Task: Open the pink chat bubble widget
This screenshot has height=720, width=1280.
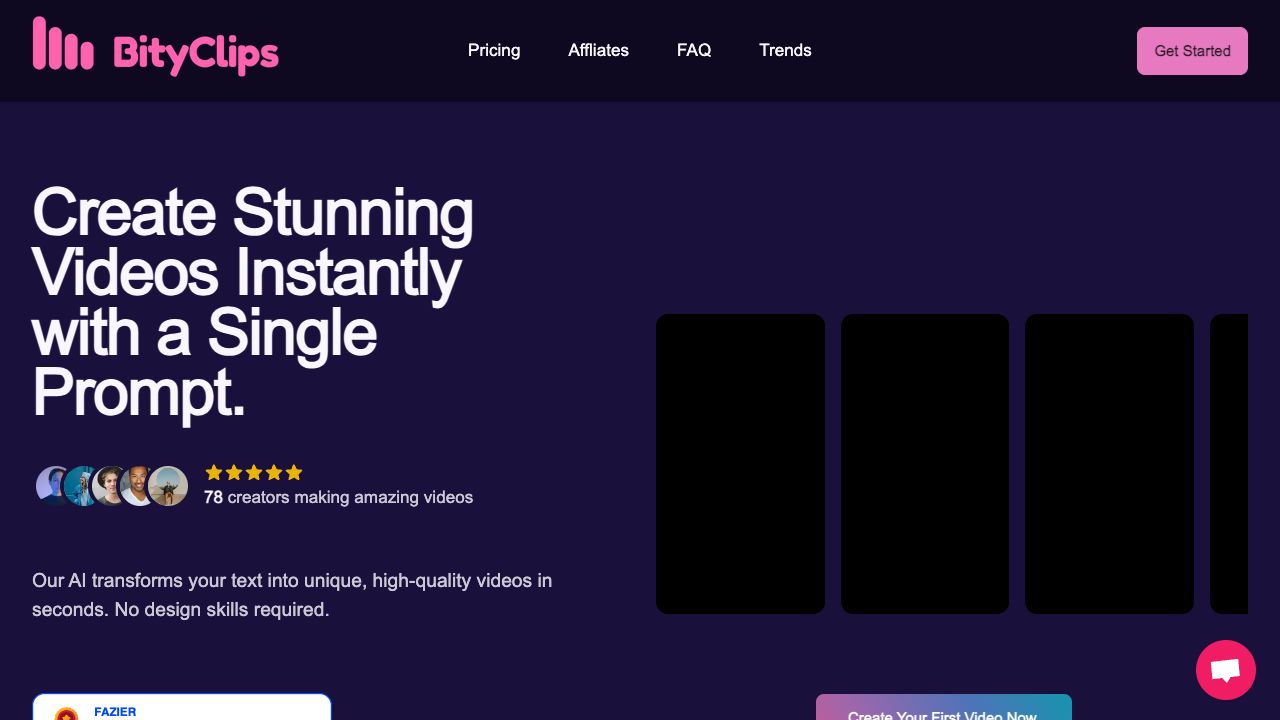Action: (1225, 670)
